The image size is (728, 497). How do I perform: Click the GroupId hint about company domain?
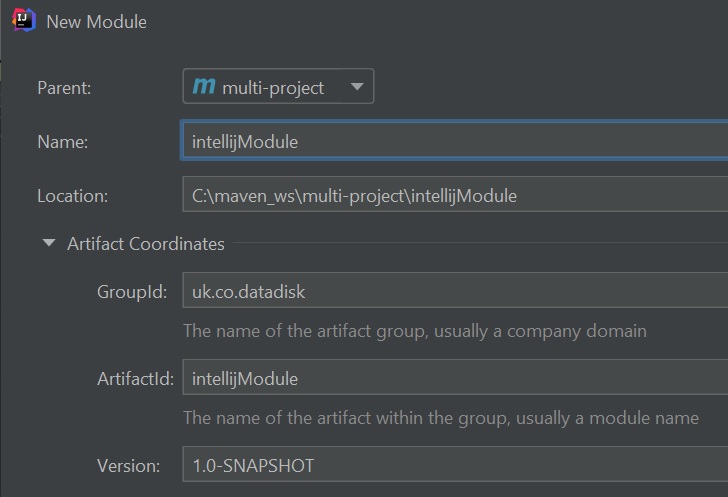pos(414,330)
